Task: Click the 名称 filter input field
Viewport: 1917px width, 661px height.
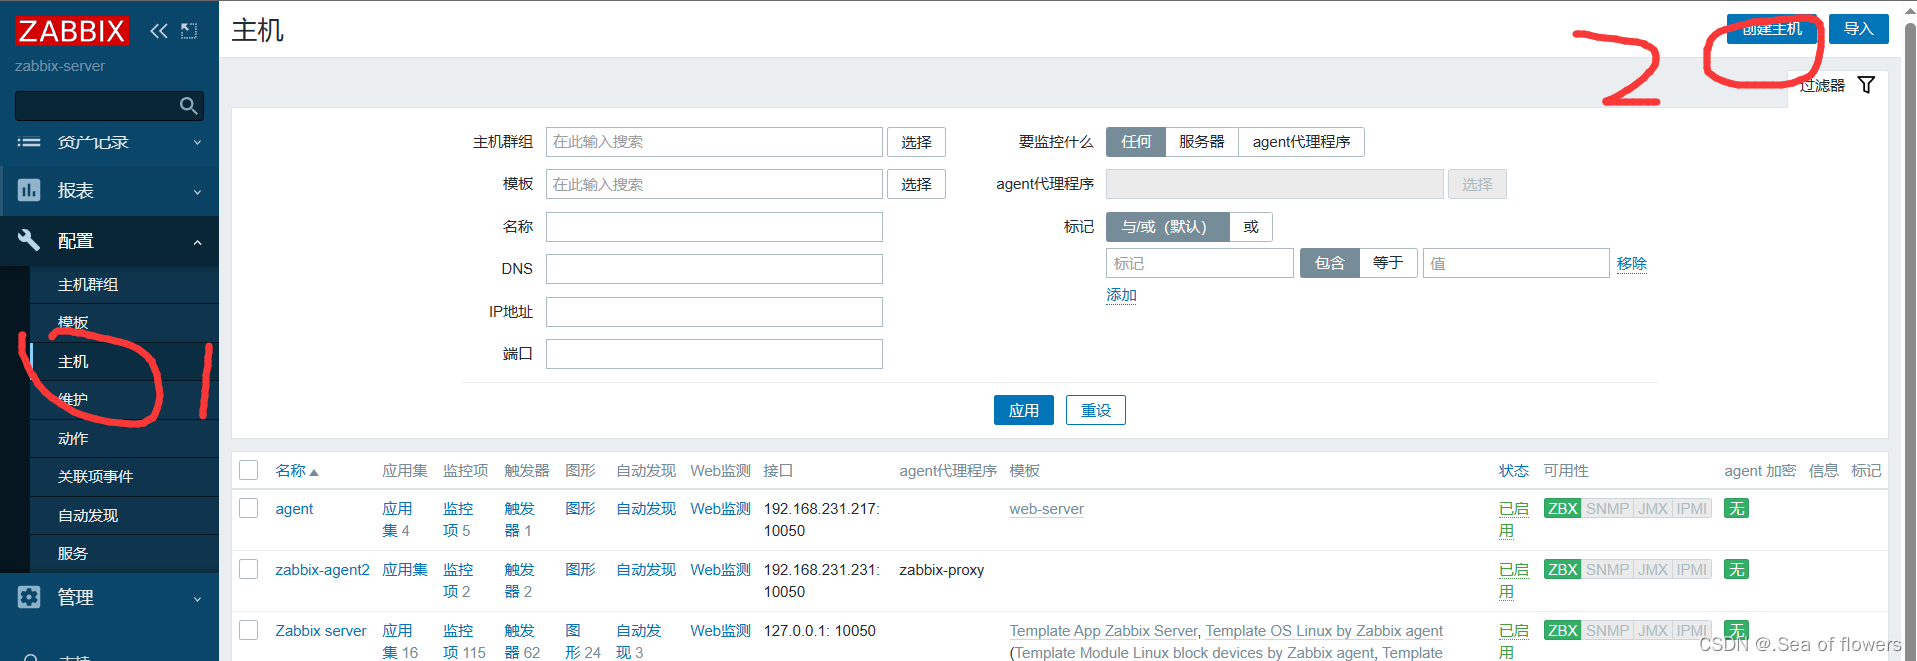Action: [714, 227]
